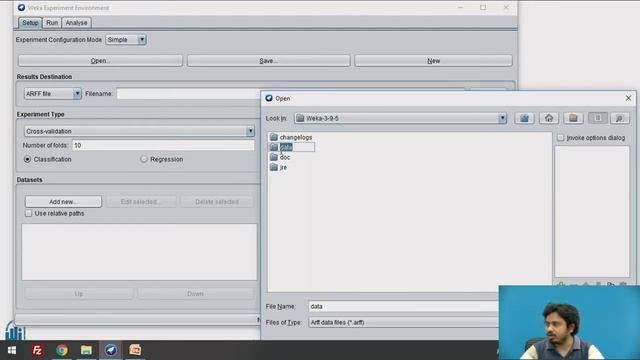
Task: Click the Edit selected... button
Action: (x=141, y=202)
